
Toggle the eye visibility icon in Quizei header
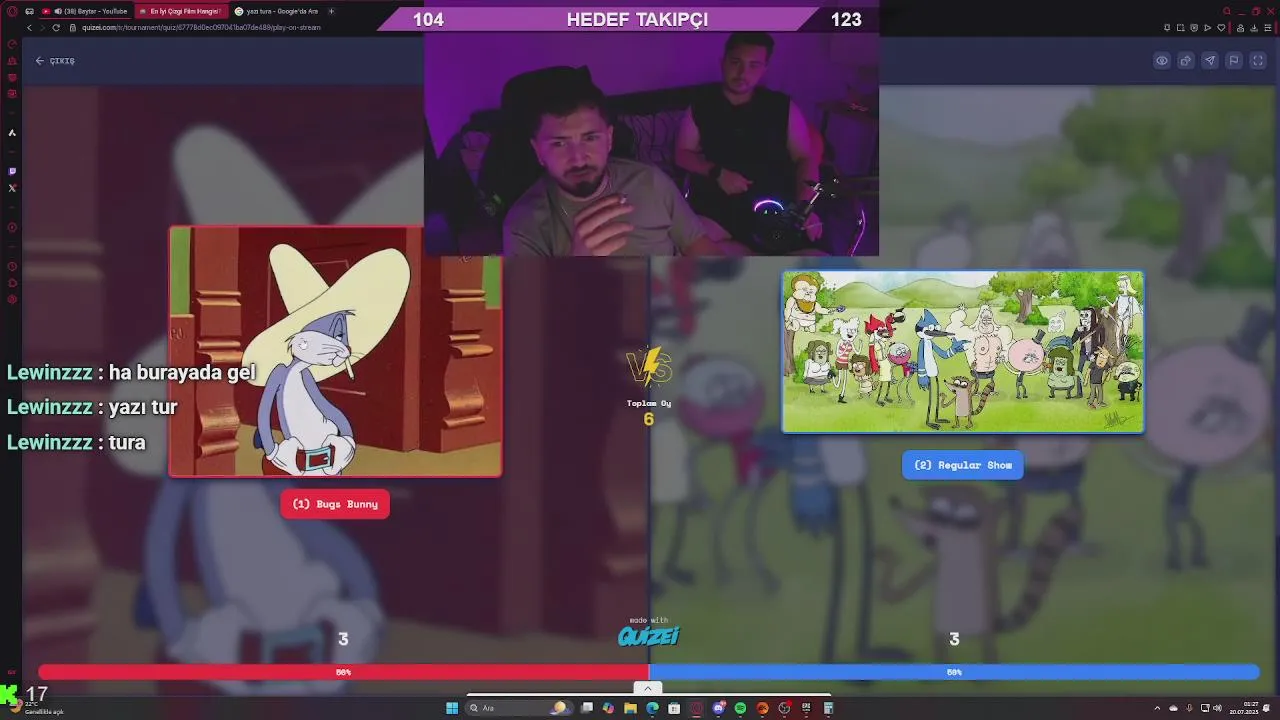tap(1162, 61)
